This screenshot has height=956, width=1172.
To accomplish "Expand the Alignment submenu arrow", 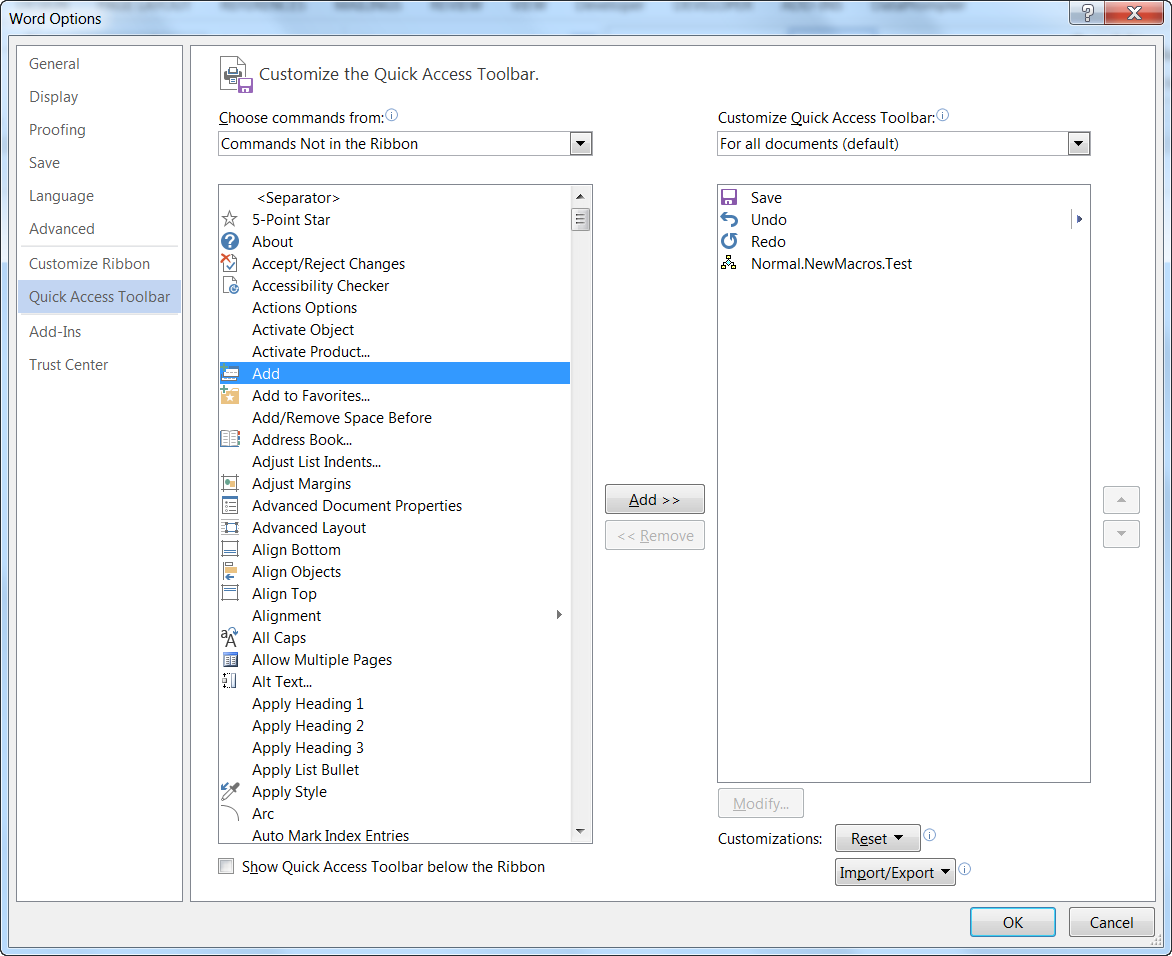I will pos(559,614).
